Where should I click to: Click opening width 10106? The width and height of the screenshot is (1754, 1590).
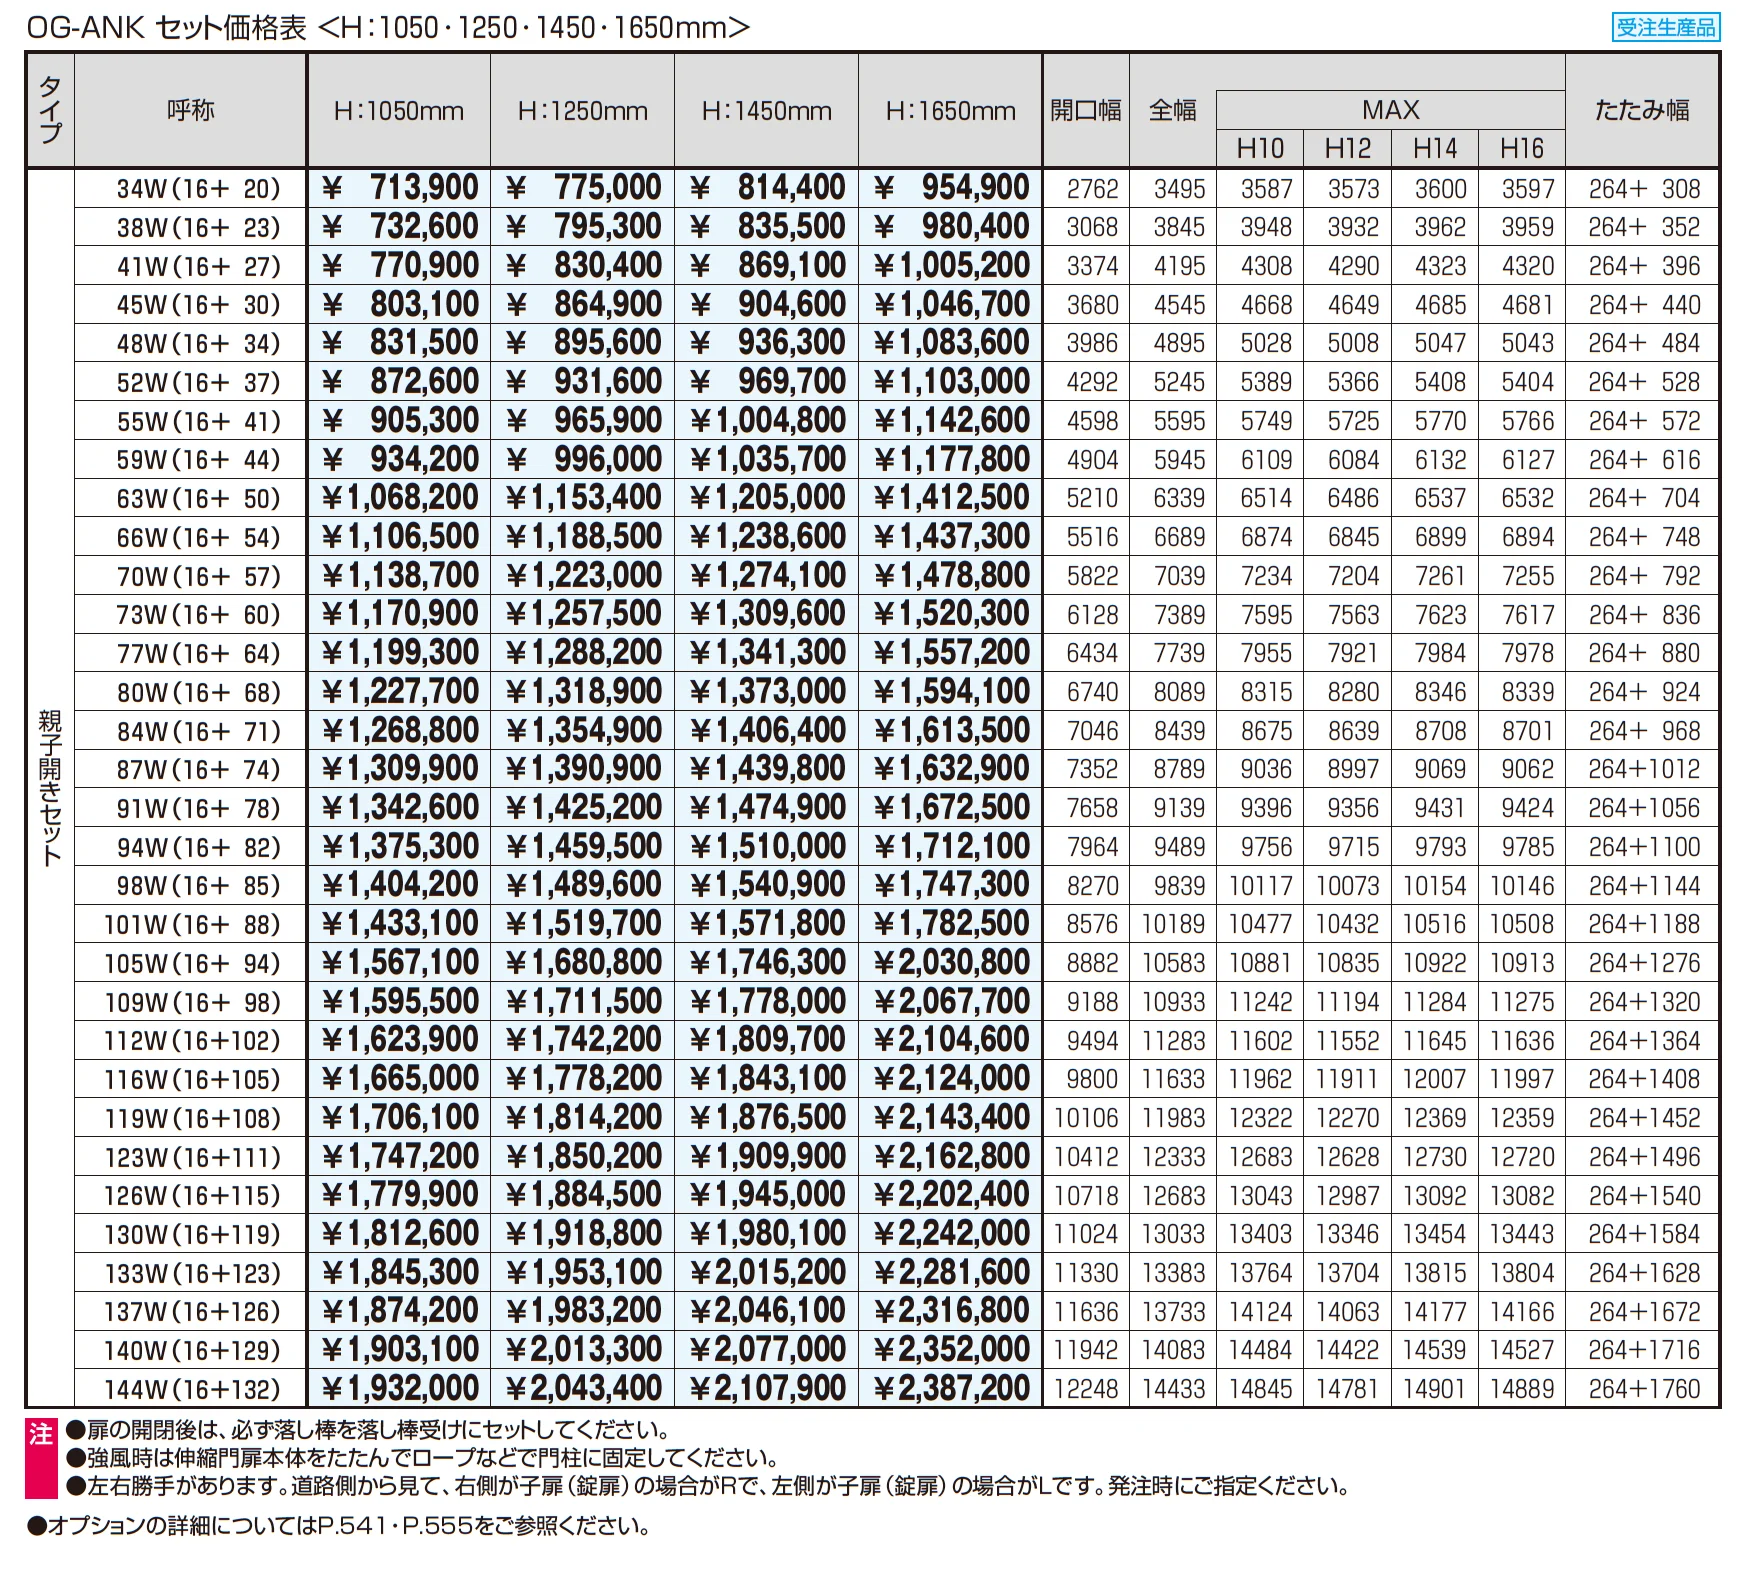click(1086, 1118)
